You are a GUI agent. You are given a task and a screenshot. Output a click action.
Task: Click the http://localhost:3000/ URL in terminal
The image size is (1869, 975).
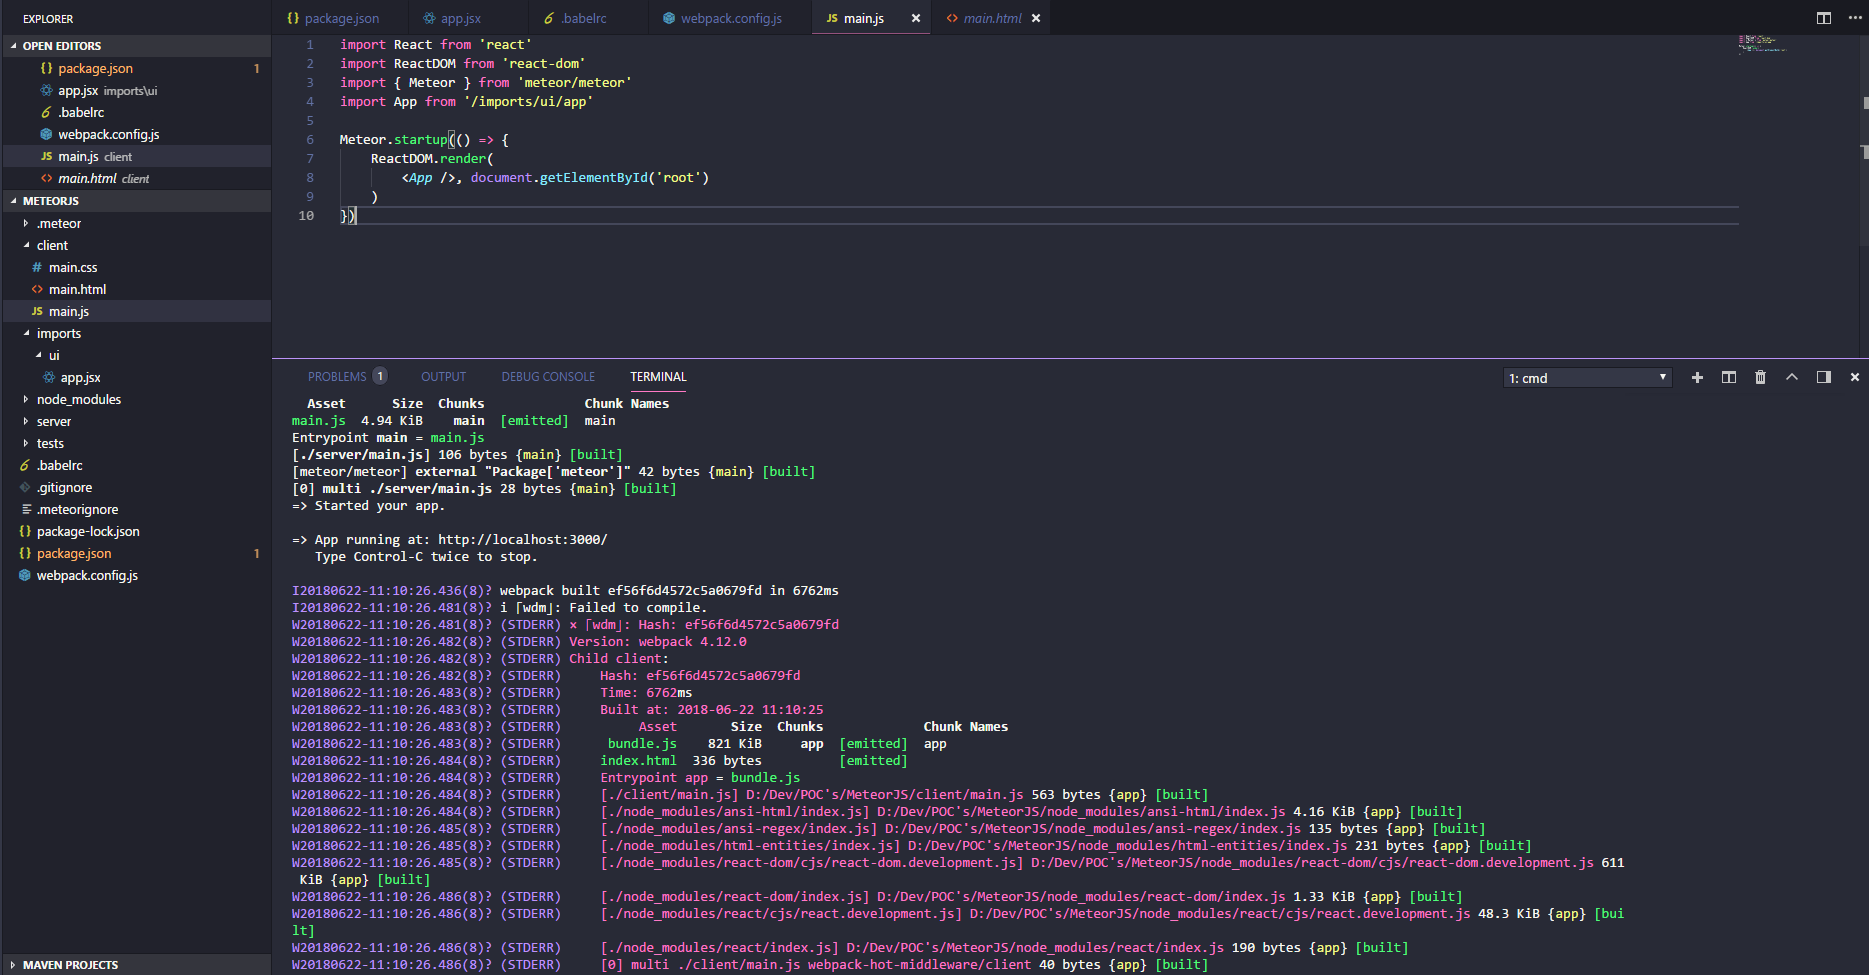[x=522, y=540]
